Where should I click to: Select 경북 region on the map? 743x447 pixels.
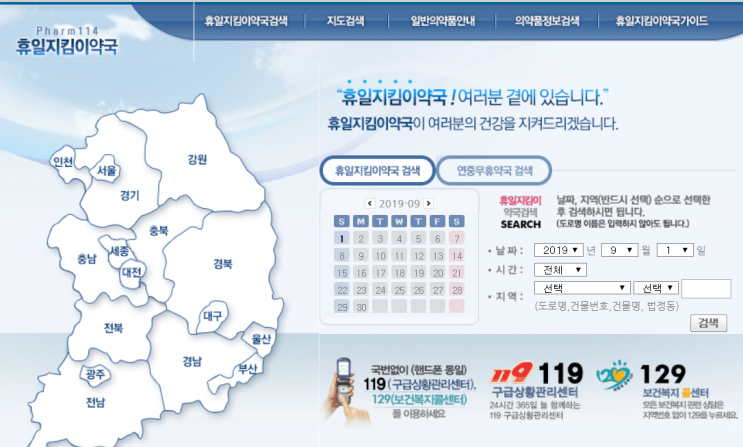223,264
